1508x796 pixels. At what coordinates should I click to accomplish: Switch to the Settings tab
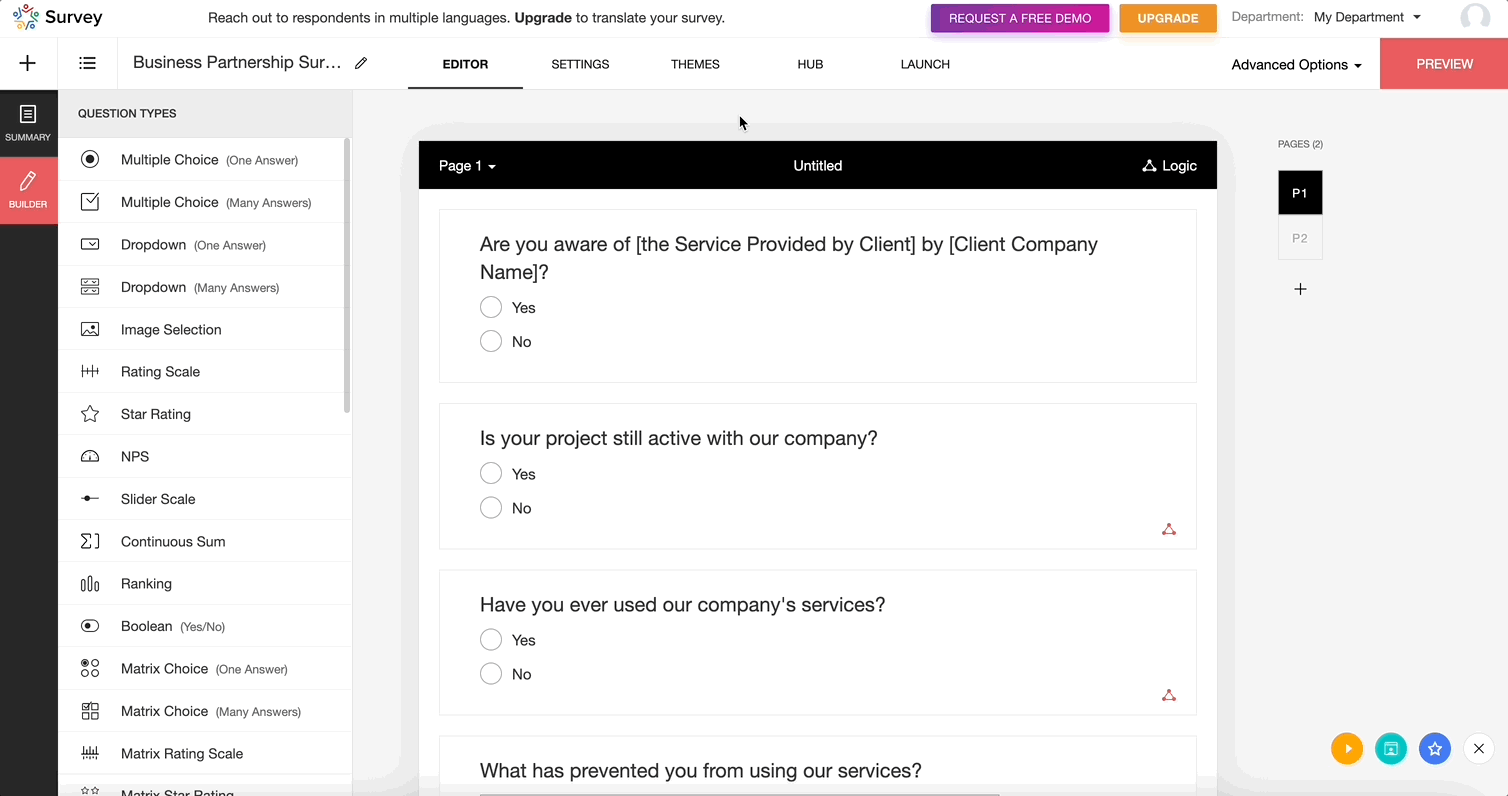click(x=580, y=64)
